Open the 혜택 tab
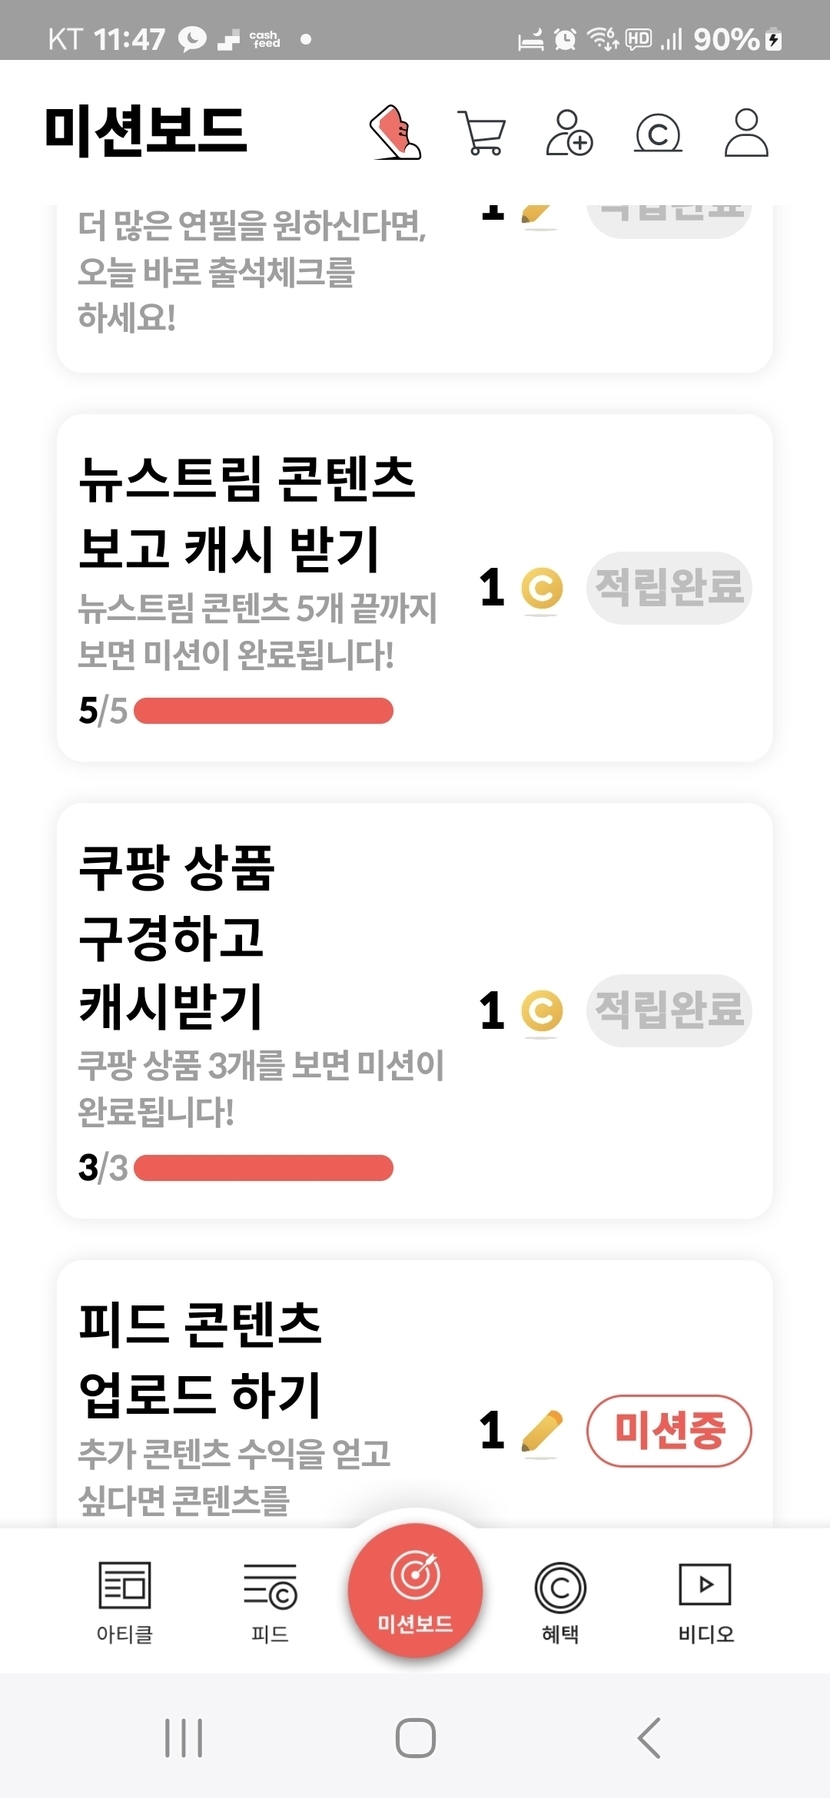The height and width of the screenshot is (1798, 830). pos(560,1601)
